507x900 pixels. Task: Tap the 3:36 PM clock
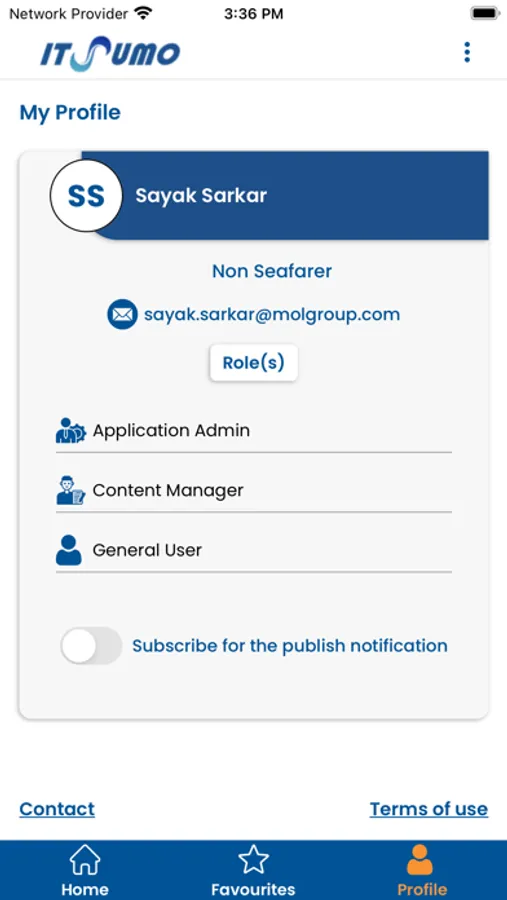[253, 14]
